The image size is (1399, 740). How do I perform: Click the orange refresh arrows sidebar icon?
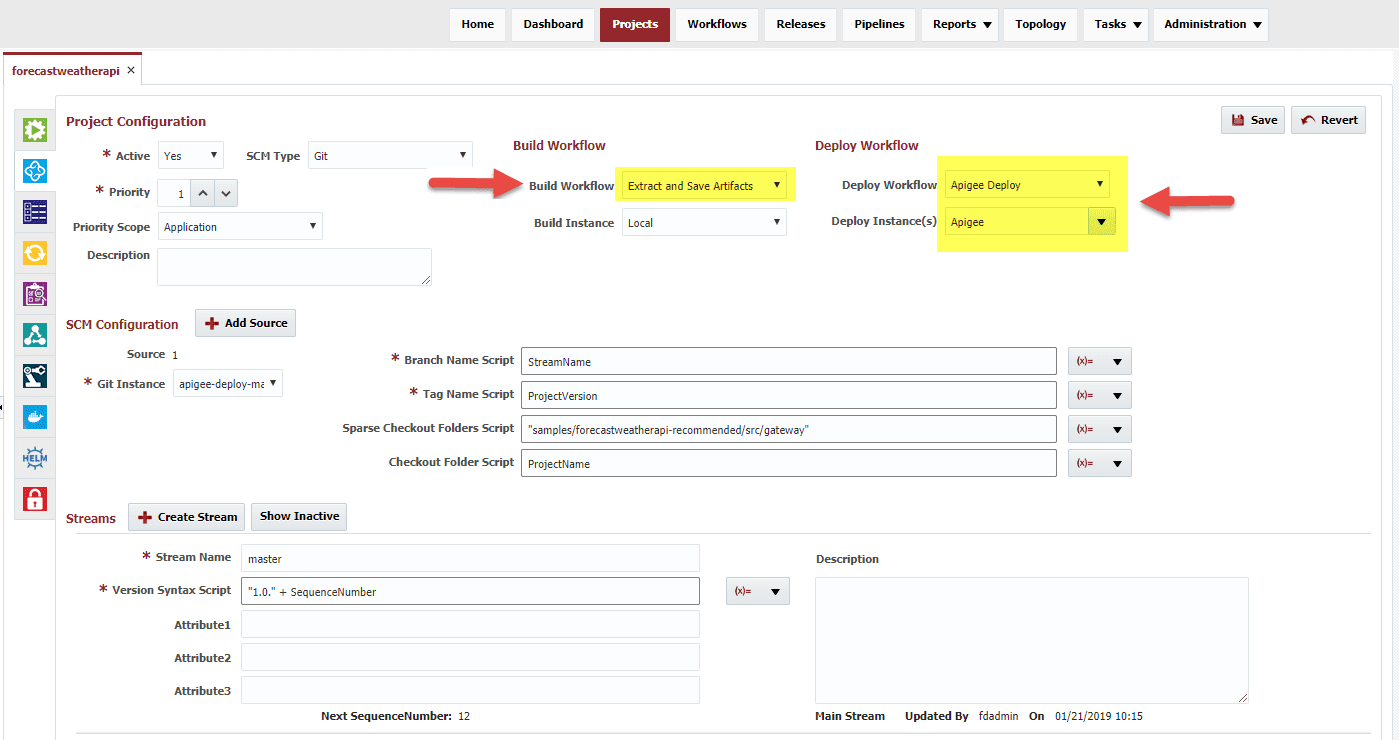(x=35, y=253)
